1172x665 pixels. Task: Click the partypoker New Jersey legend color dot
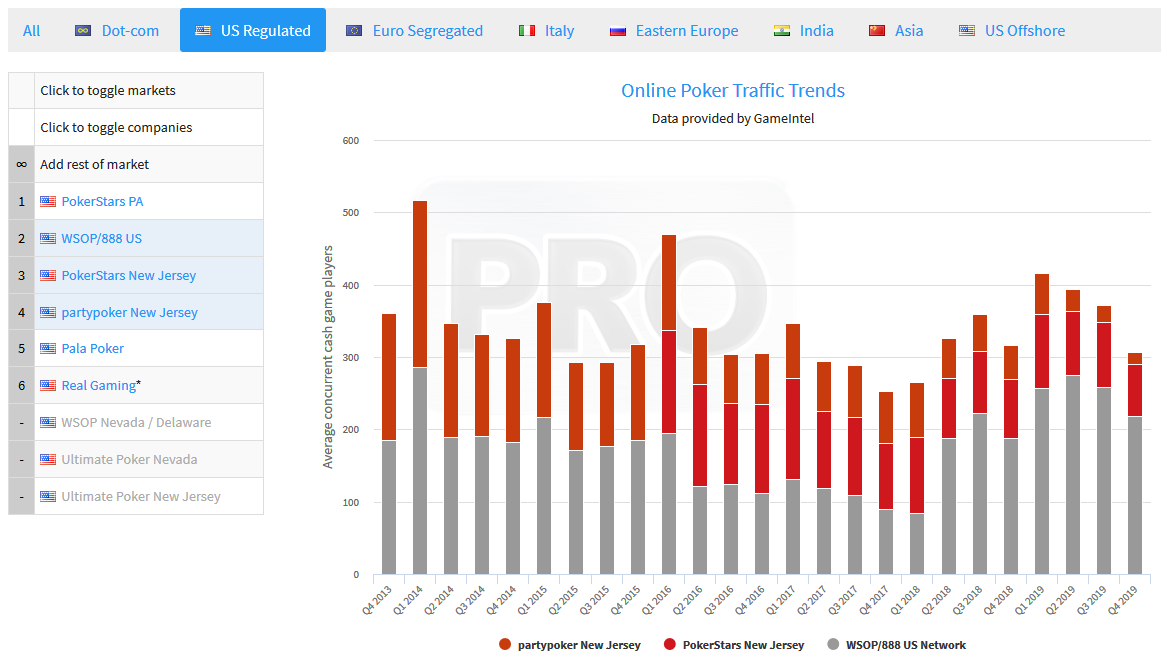tap(505, 645)
